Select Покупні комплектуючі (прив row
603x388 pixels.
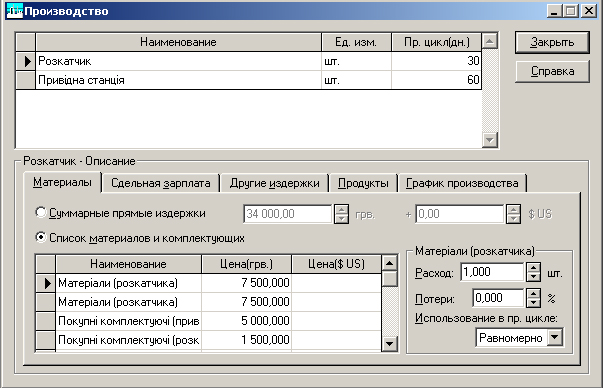click(x=208, y=321)
